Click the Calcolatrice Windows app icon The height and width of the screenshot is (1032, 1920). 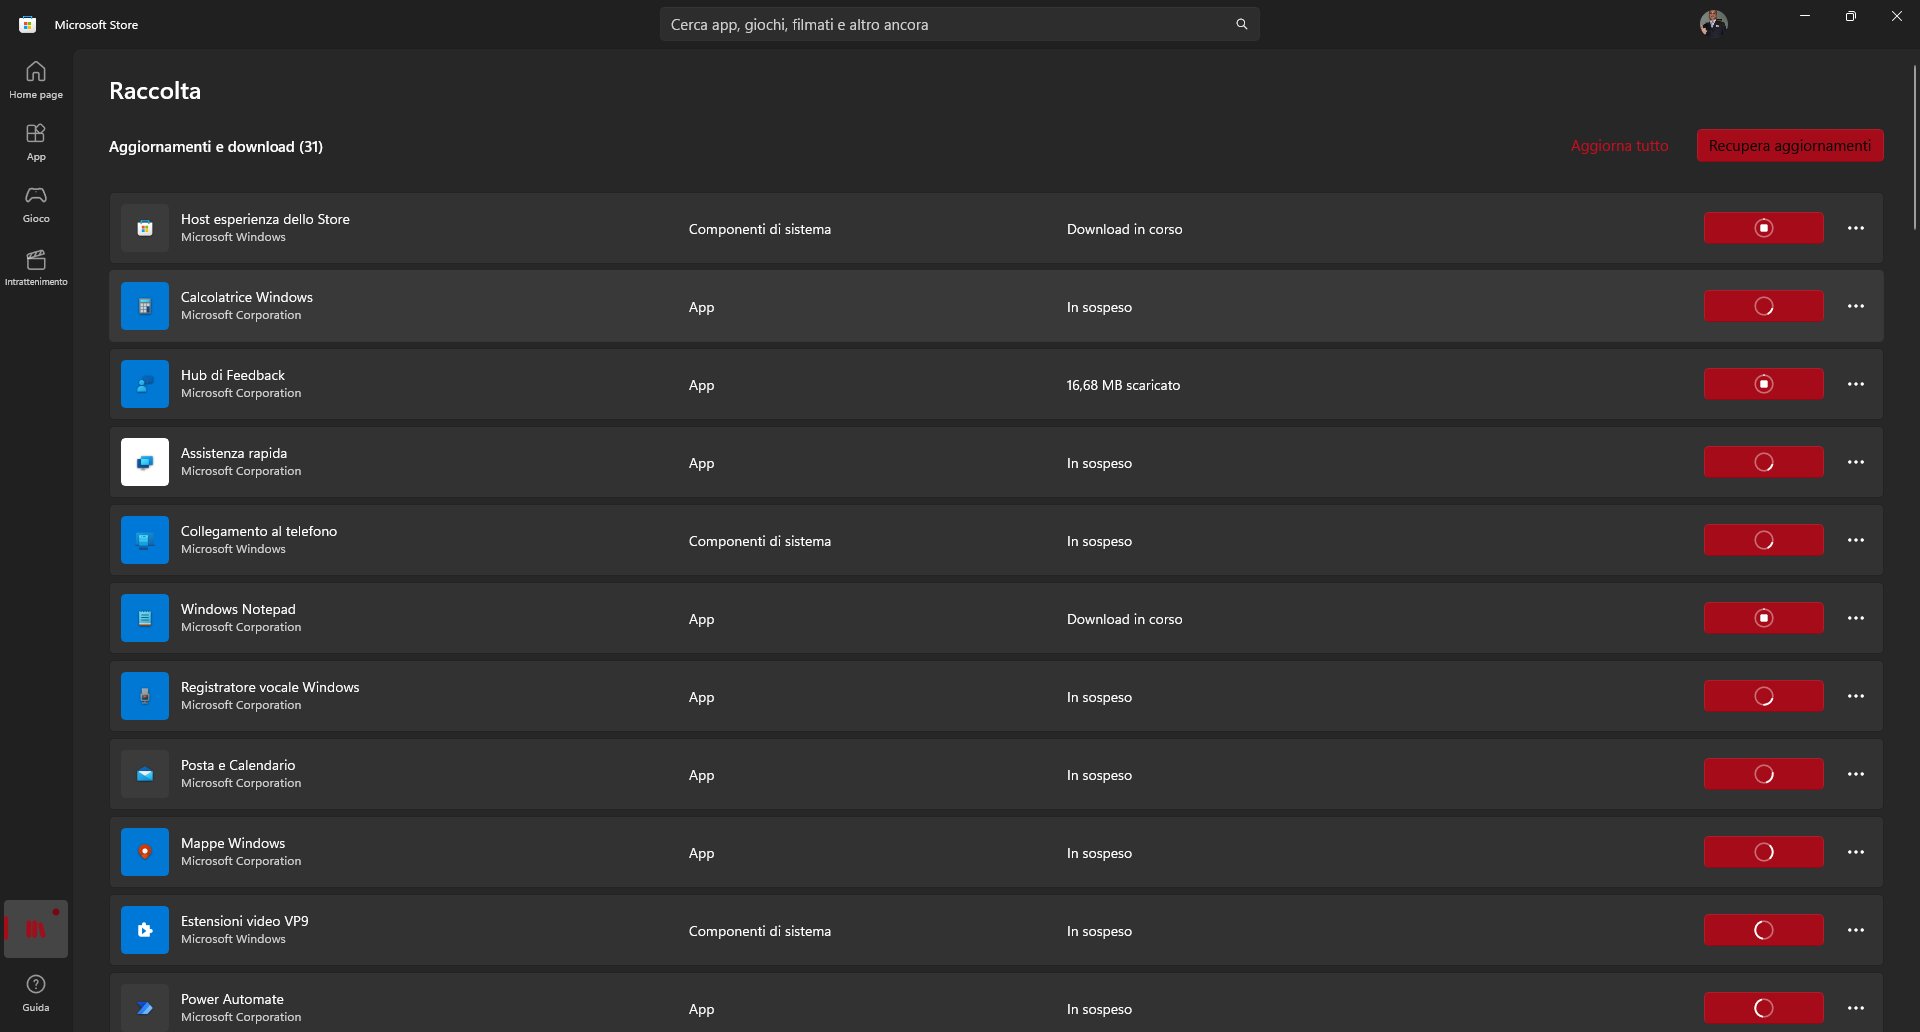pyautogui.click(x=145, y=306)
